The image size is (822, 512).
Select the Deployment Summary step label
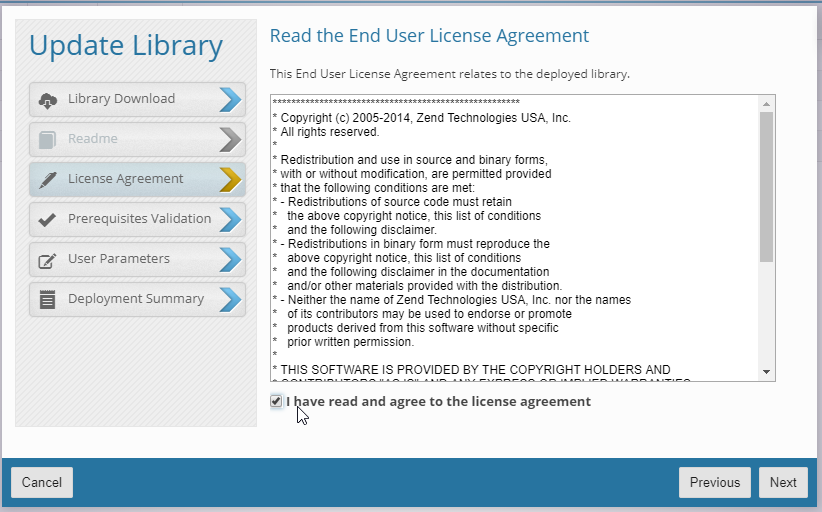point(135,299)
